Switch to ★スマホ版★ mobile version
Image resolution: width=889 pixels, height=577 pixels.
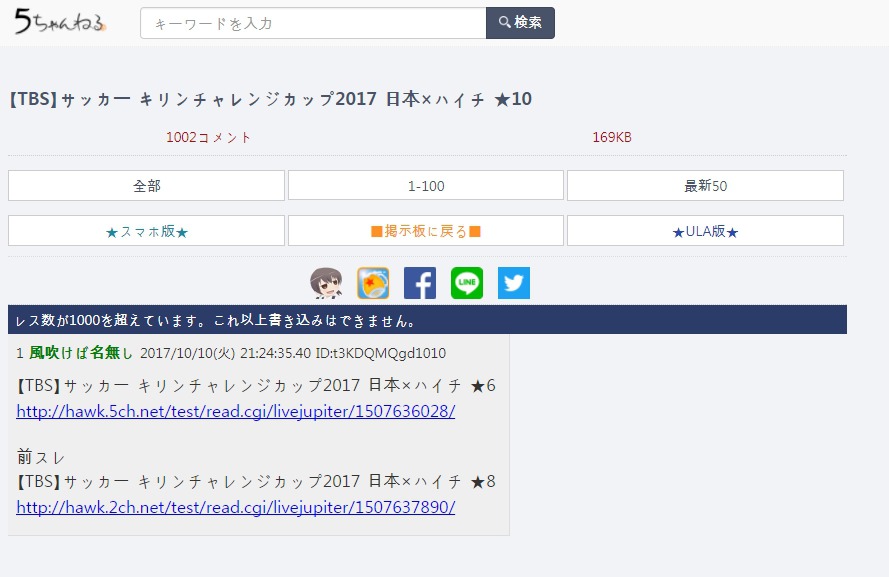click(146, 231)
